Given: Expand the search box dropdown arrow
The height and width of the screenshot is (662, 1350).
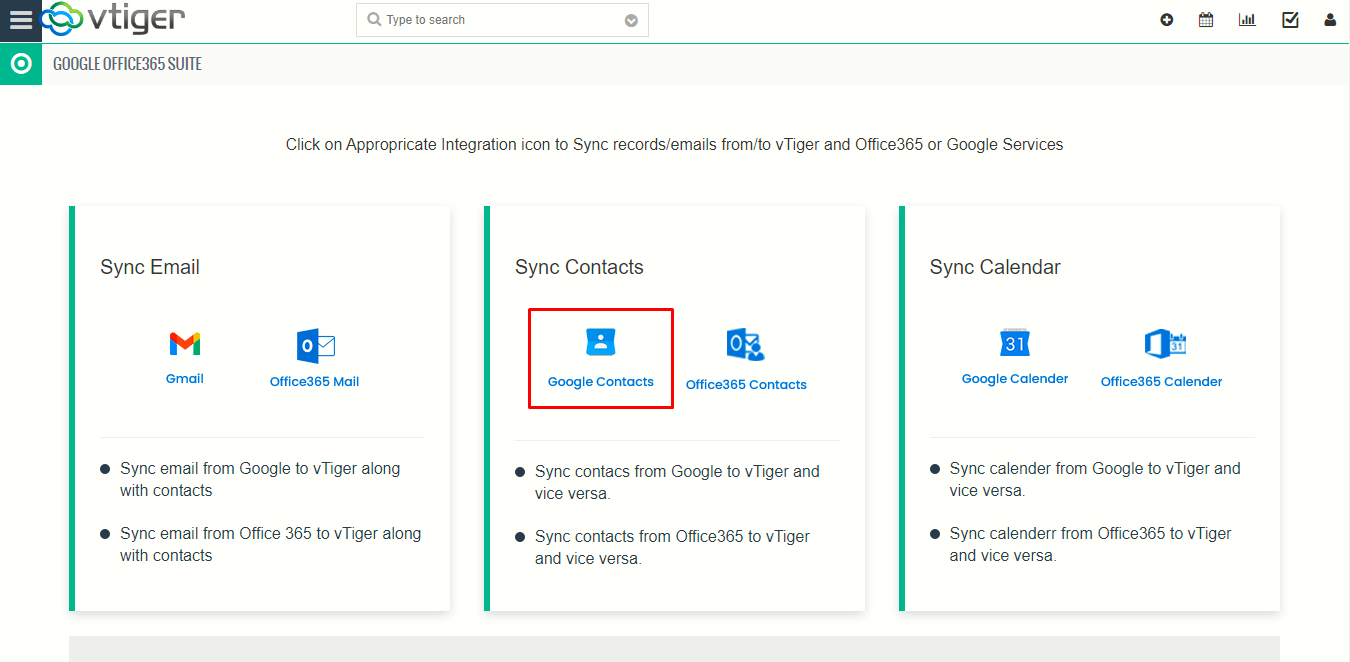Looking at the screenshot, I should tap(631, 20).
